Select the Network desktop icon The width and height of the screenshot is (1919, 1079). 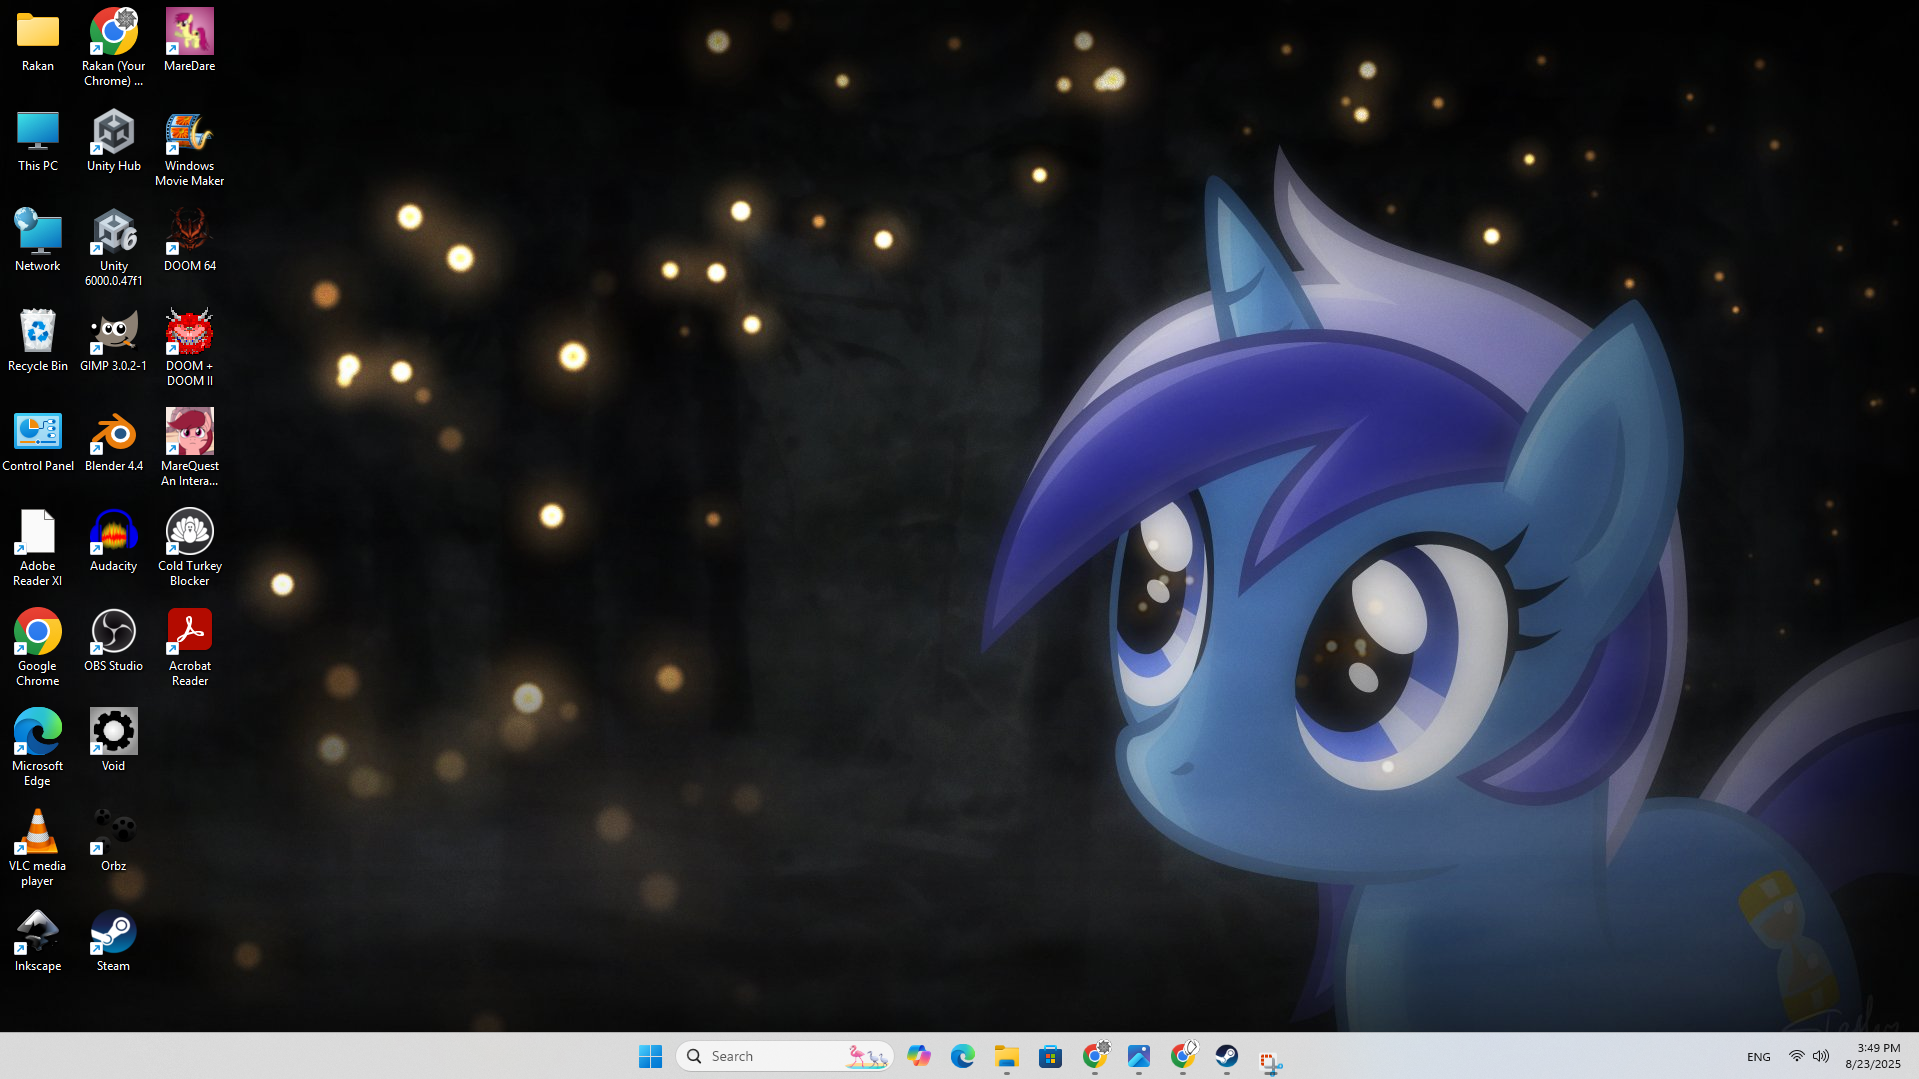coord(38,241)
